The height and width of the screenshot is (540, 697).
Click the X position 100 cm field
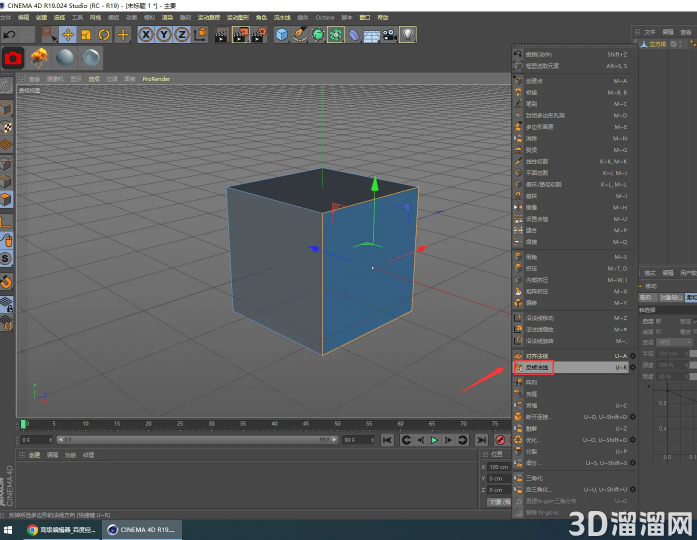pyautogui.click(x=499, y=467)
